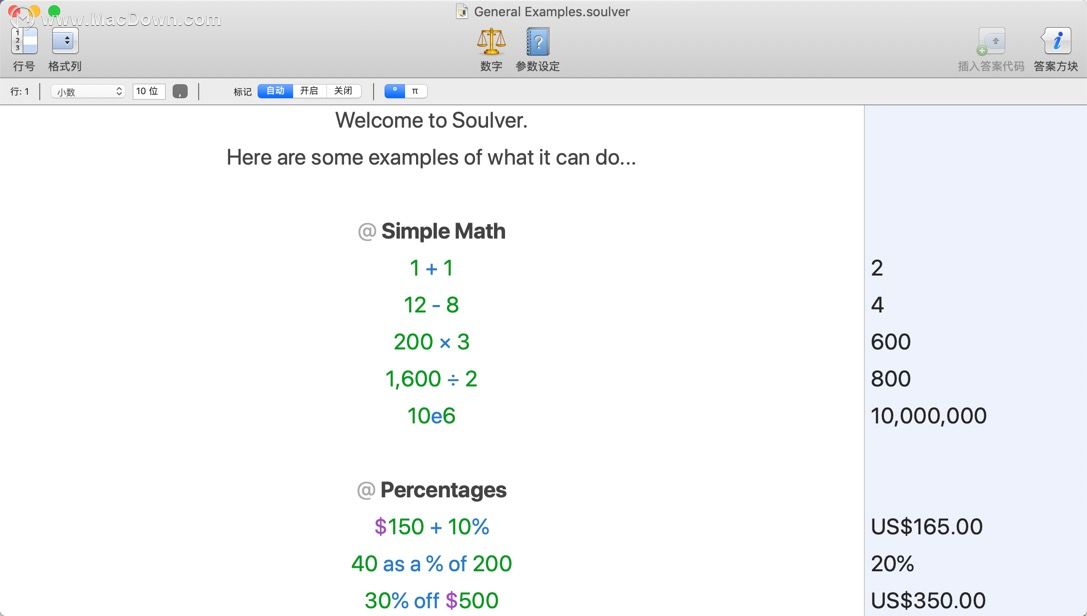Set 标记 mode to 自动
This screenshot has height=616, width=1087.
[275, 91]
